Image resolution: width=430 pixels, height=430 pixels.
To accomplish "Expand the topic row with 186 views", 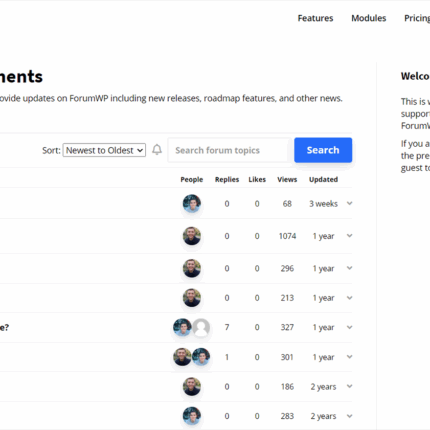I will (x=349, y=386).
